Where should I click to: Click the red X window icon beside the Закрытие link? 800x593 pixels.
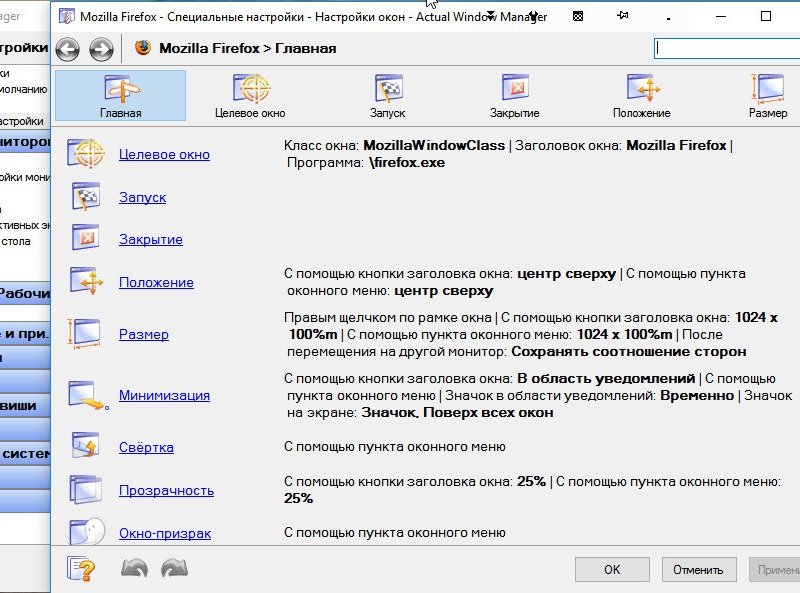[86, 237]
